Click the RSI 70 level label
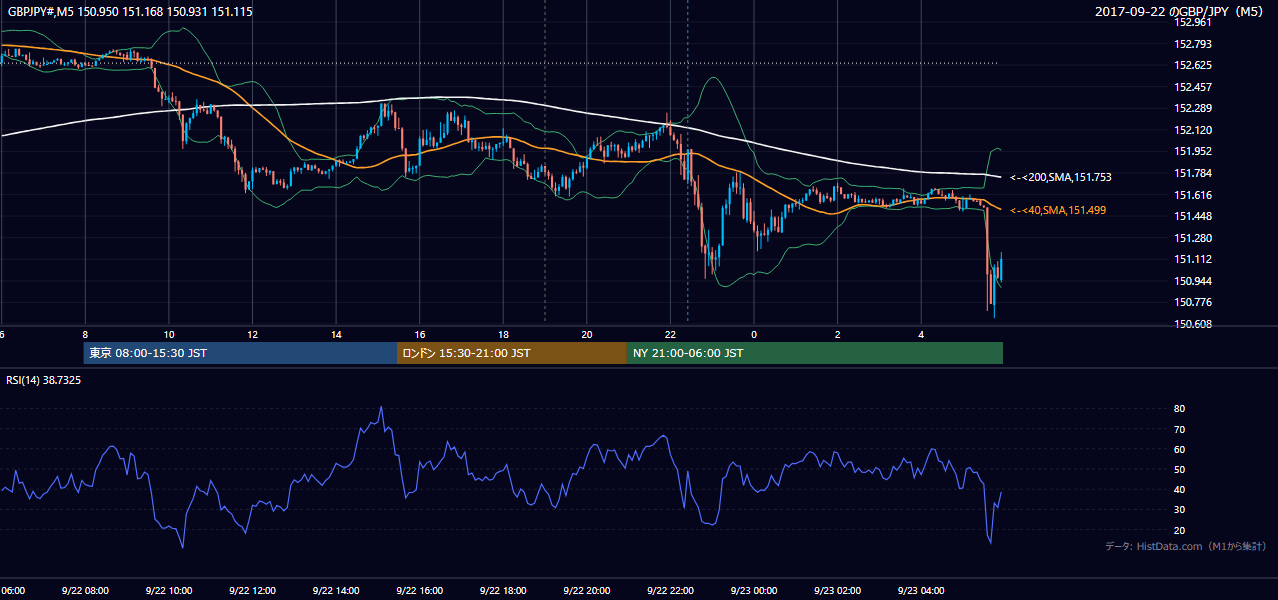The image size is (1278, 600). (1179, 429)
